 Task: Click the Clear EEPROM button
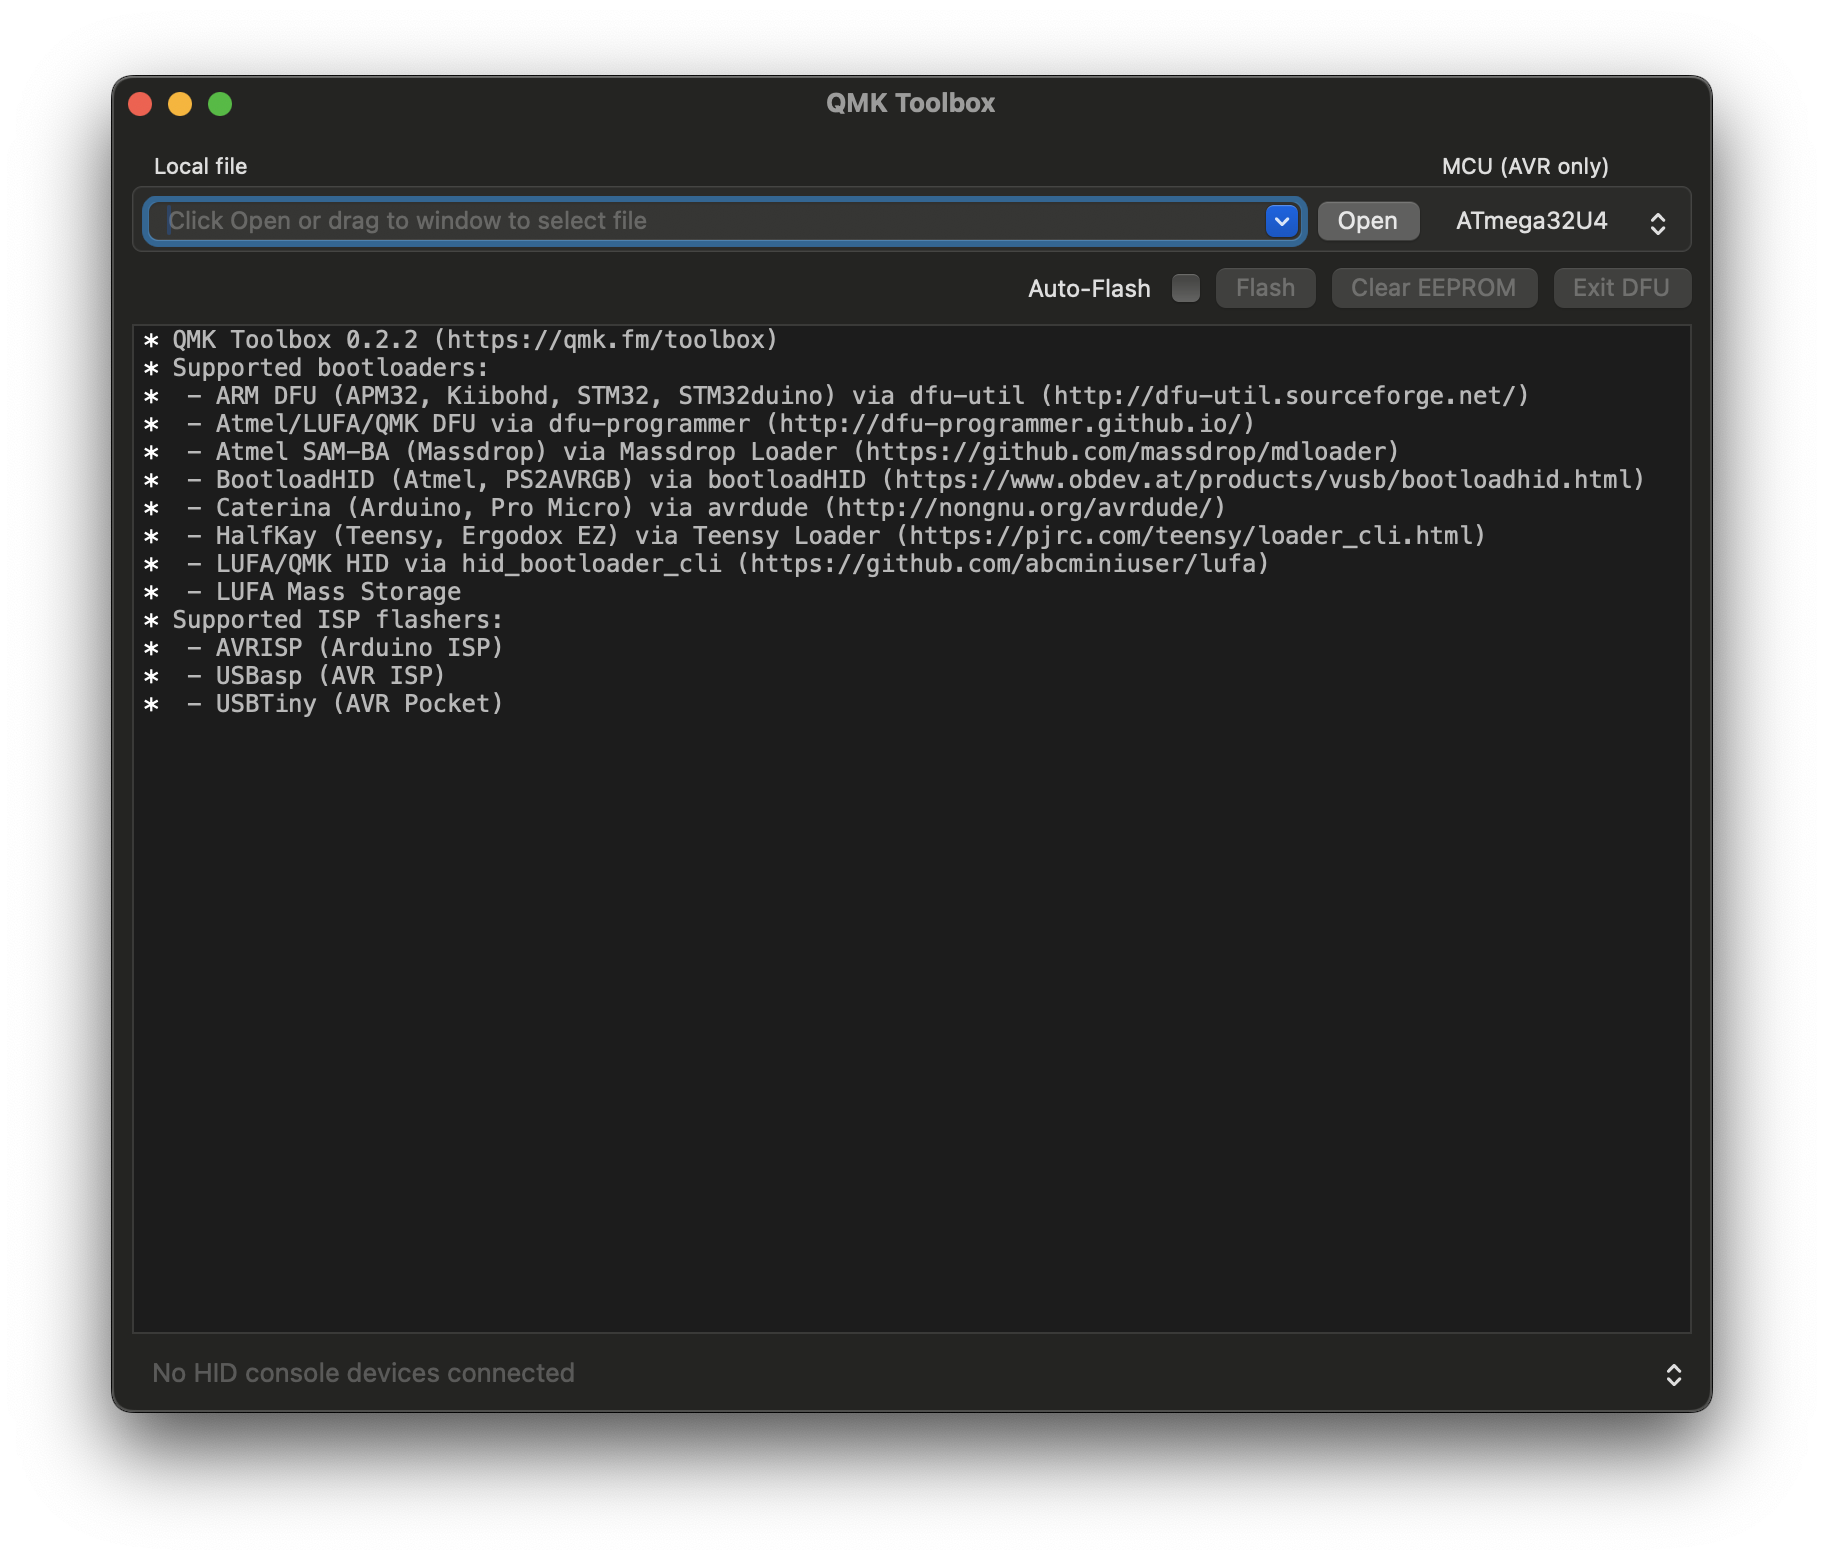1433,288
